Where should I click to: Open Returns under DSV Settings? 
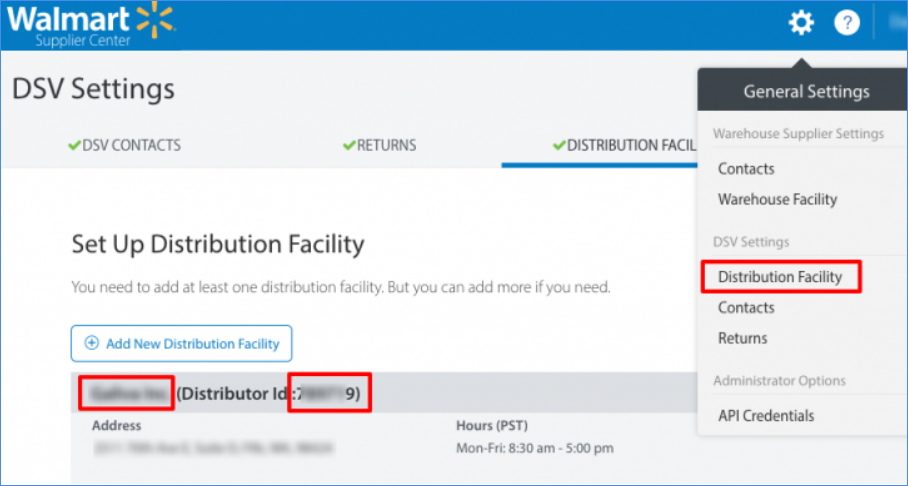pyautogui.click(x=742, y=338)
